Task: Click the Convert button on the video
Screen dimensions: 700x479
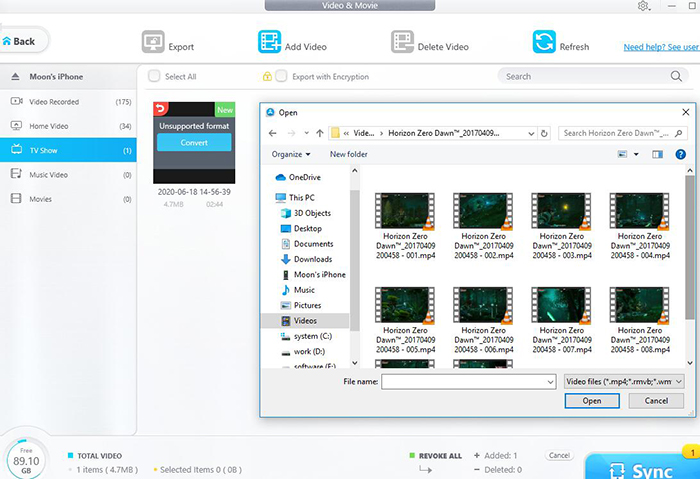Action: tap(193, 143)
